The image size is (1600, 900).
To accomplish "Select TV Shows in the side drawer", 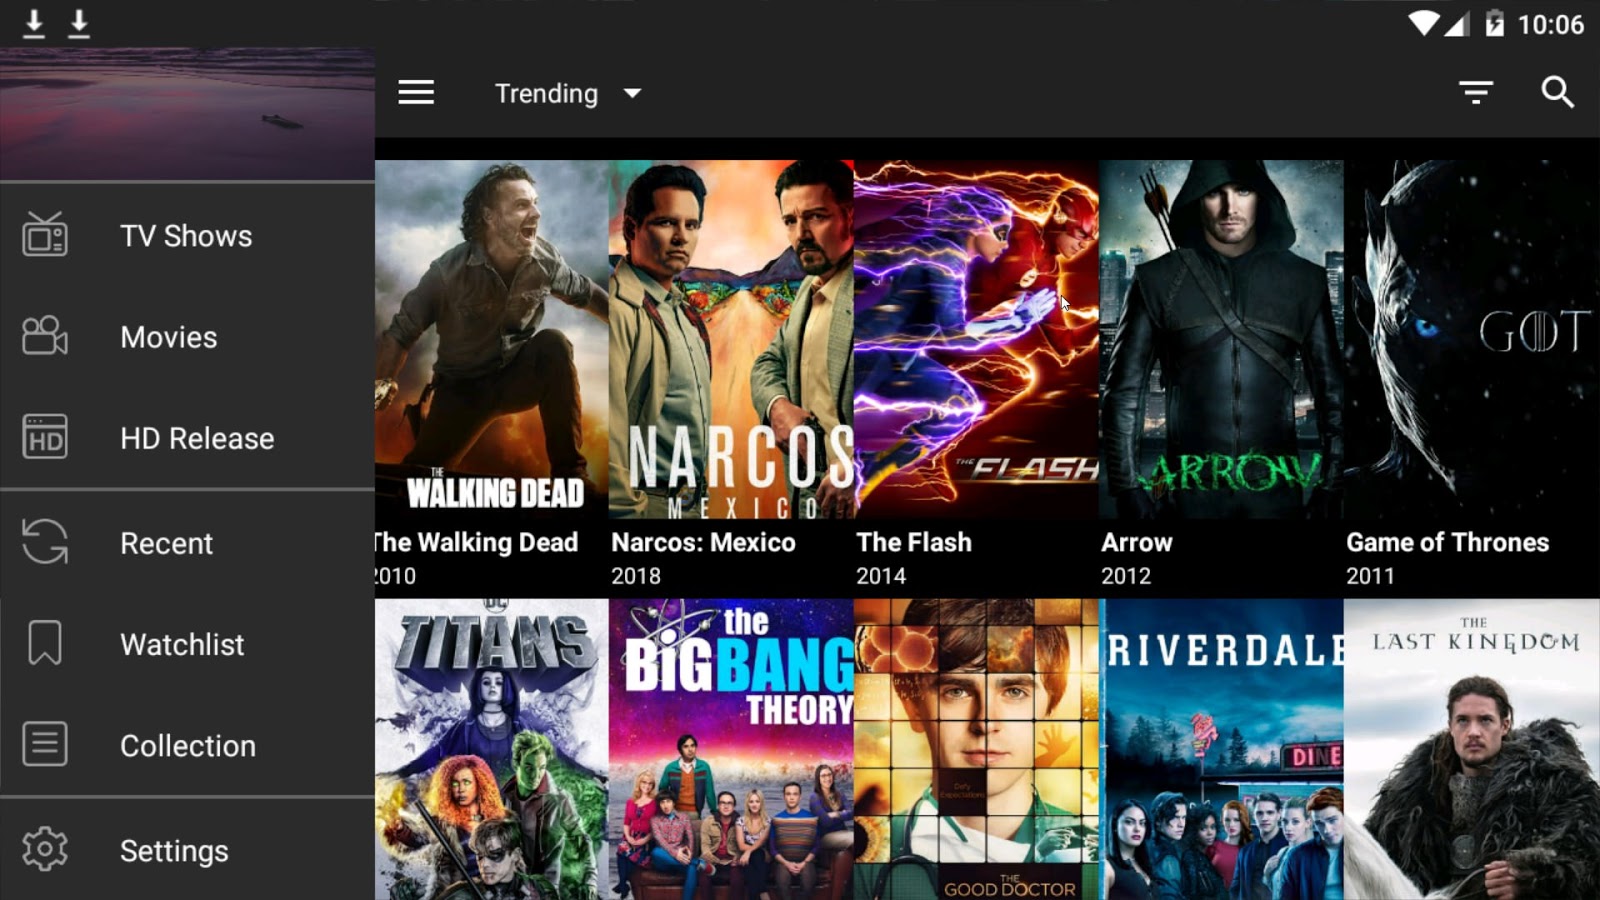I will click(186, 236).
